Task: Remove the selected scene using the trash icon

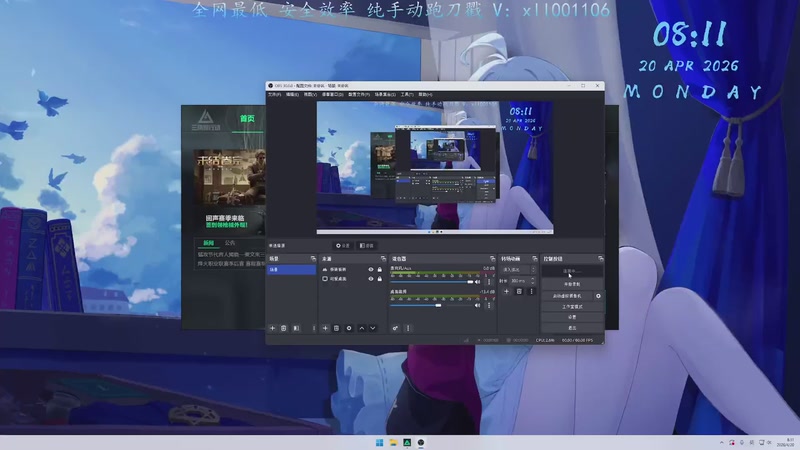Action: click(284, 328)
